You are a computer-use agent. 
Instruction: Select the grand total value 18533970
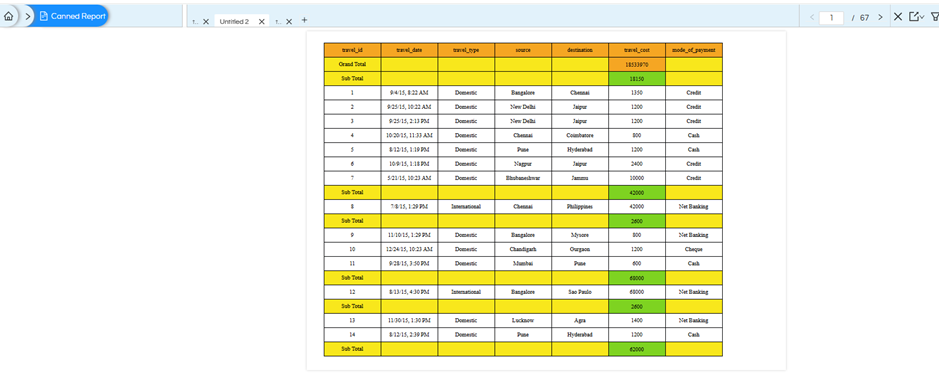pyautogui.click(x=637, y=64)
